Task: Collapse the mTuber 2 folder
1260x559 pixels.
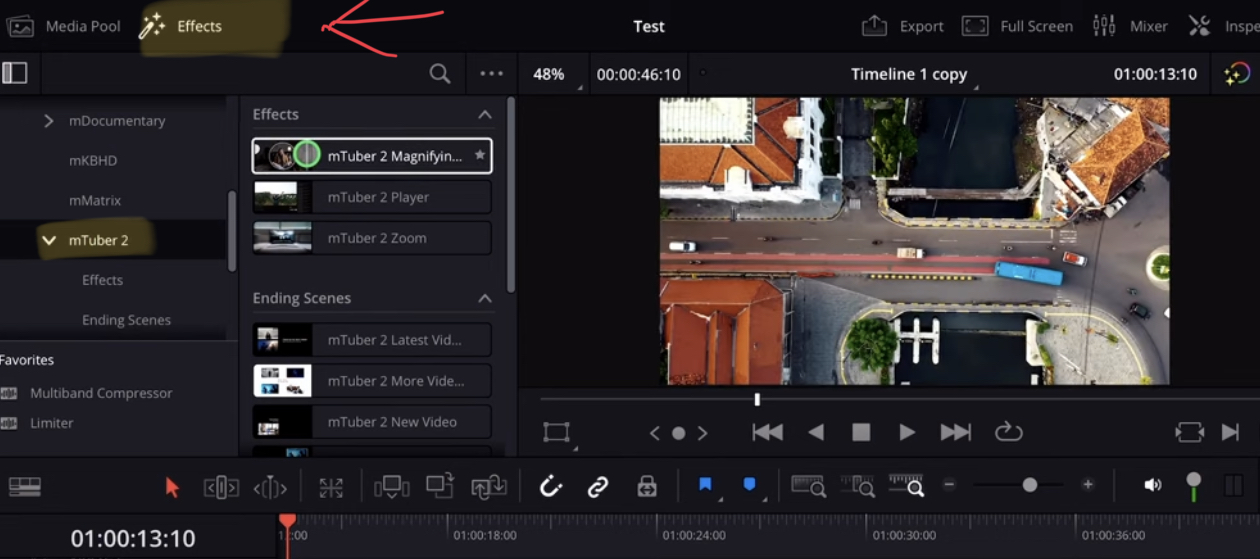Action: pyautogui.click(x=48, y=240)
